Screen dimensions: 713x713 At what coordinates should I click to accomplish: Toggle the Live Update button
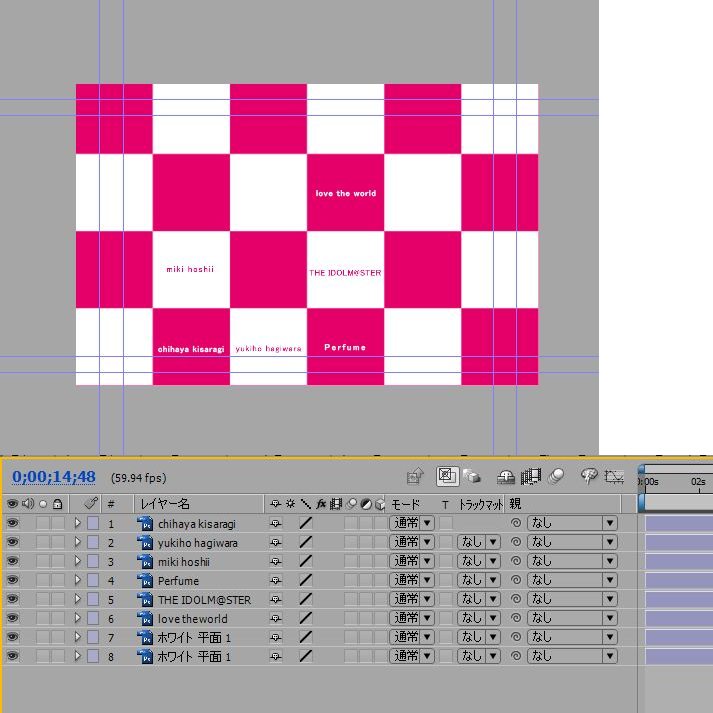pos(447,476)
